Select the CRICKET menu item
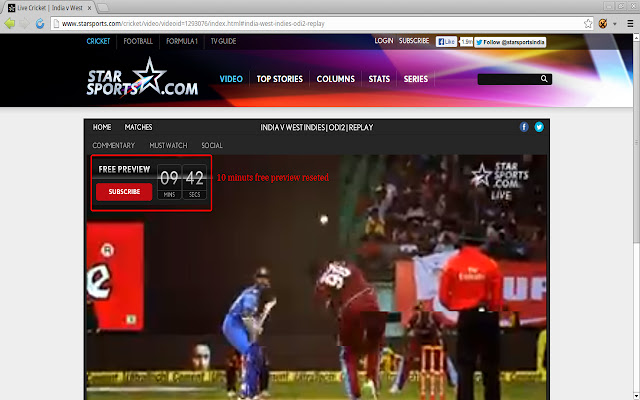This screenshot has width=640, height=400. [98, 41]
